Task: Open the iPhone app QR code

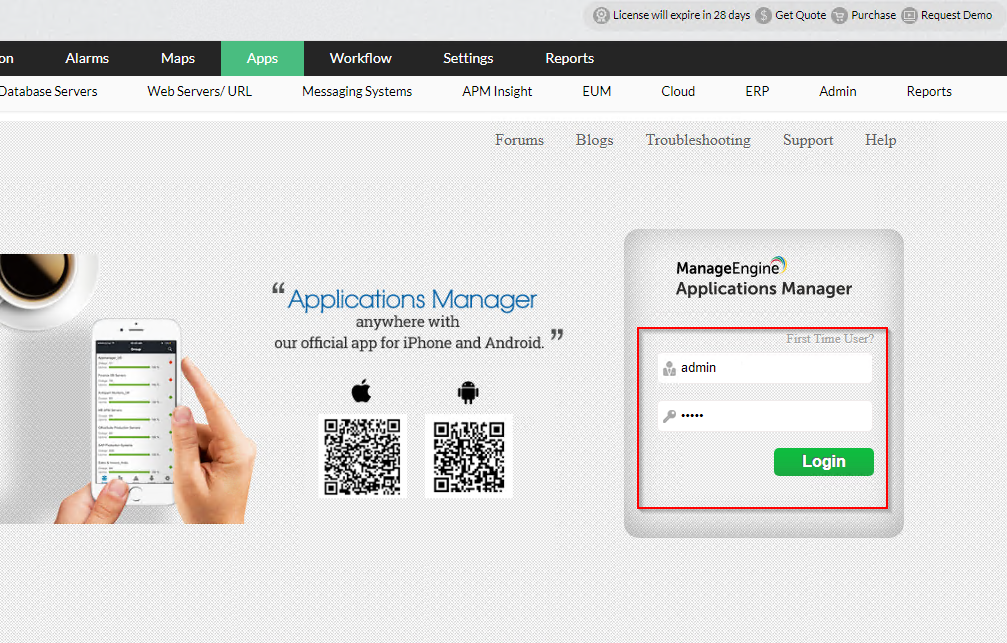Action: [362, 455]
